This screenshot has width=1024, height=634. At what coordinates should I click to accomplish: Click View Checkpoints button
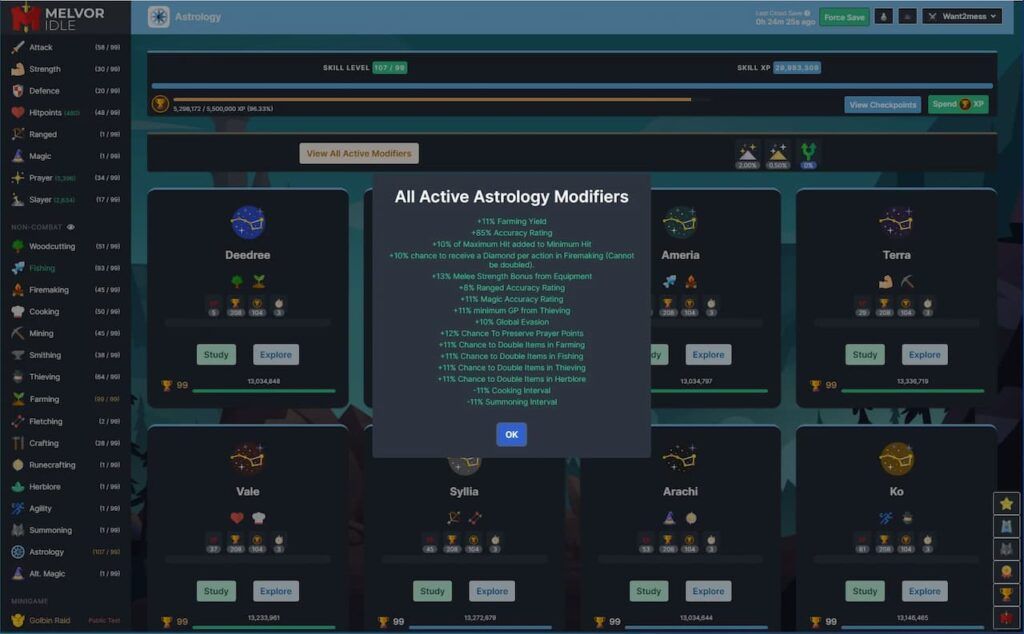pos(882,105)
